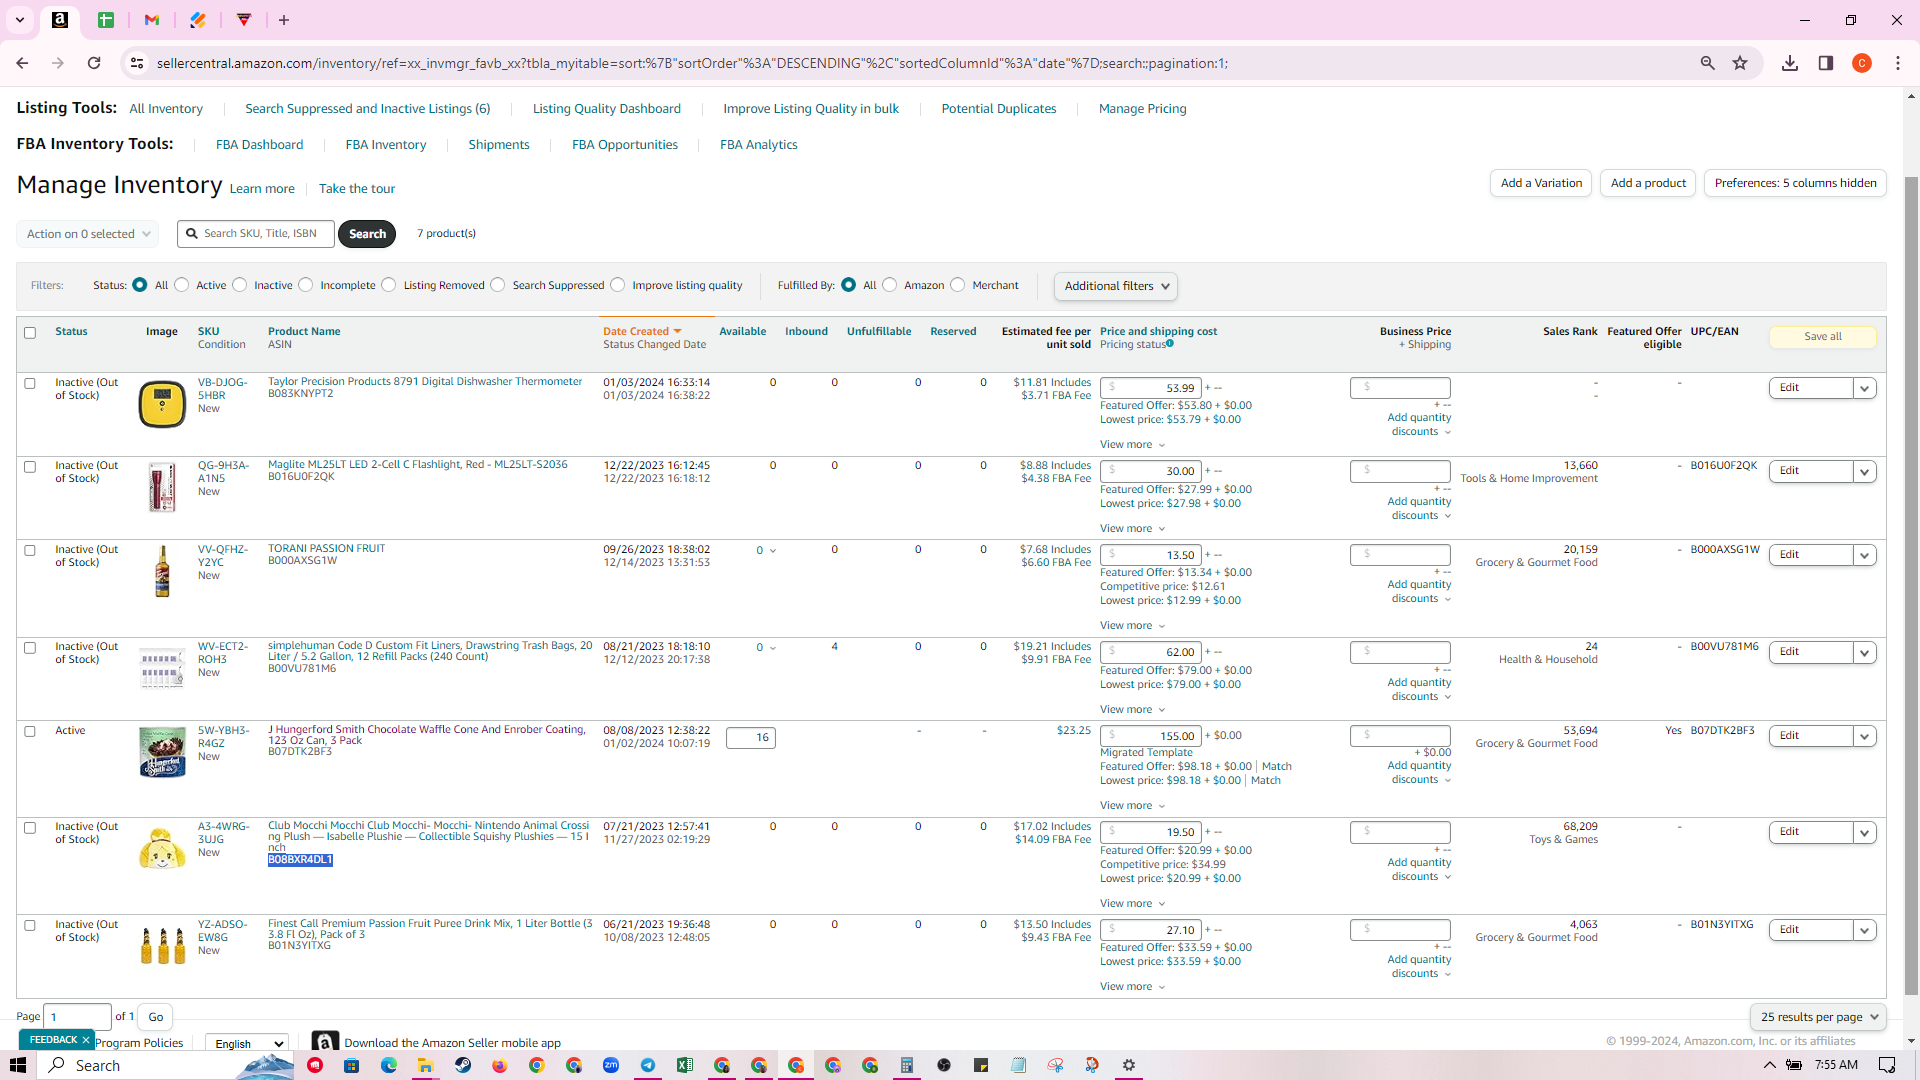
Task: Open Excel from the taskbar
Action: tap(685, 1065)
